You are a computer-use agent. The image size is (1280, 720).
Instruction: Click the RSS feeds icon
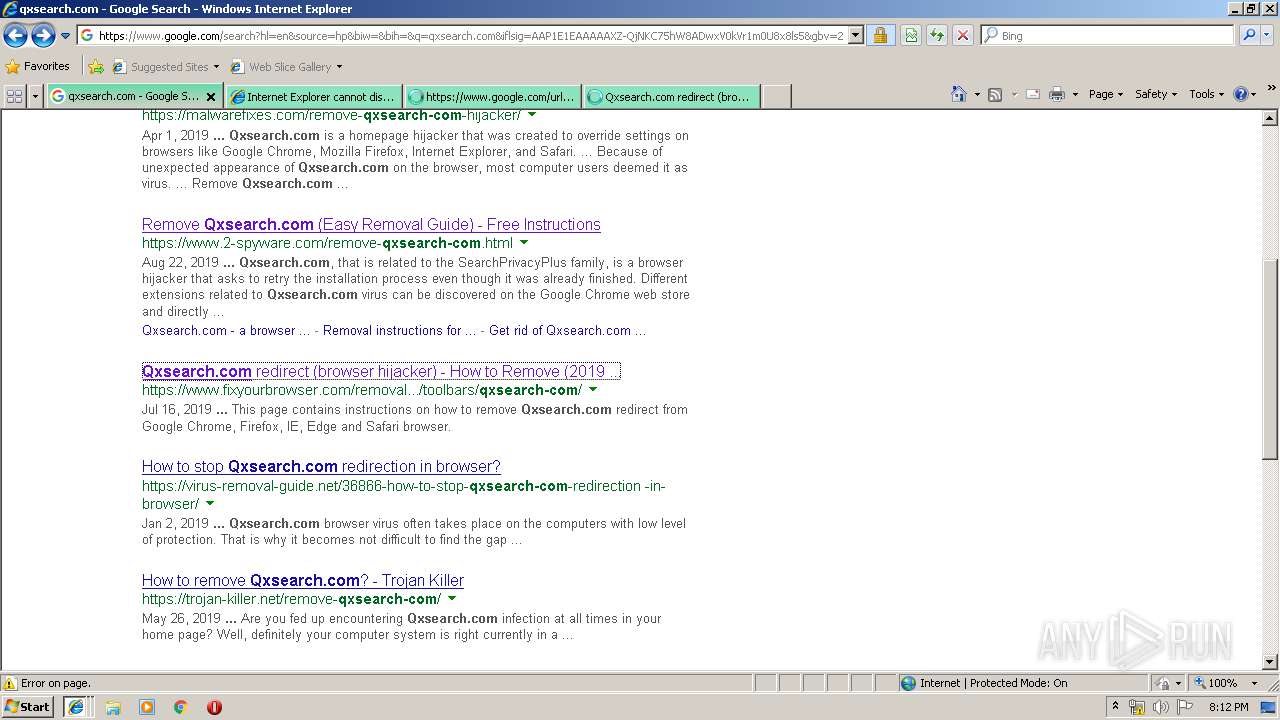click(995, 94)
